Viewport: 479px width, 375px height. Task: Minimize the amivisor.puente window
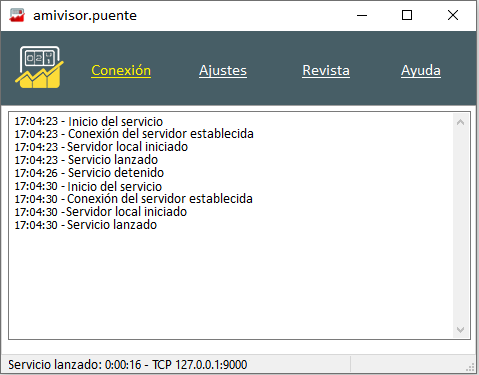point(362,15)
